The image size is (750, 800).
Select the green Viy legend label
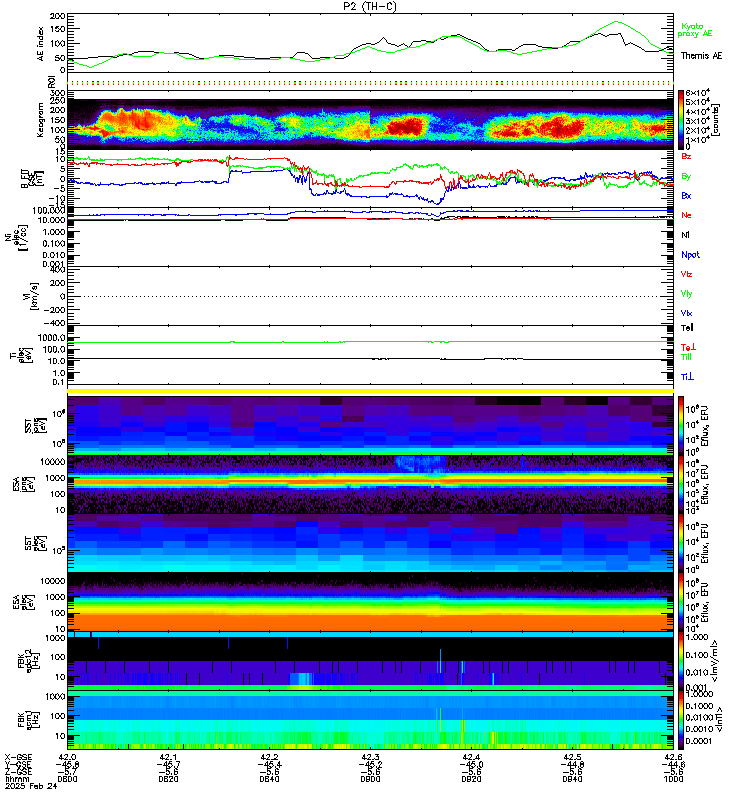[686, 294]
